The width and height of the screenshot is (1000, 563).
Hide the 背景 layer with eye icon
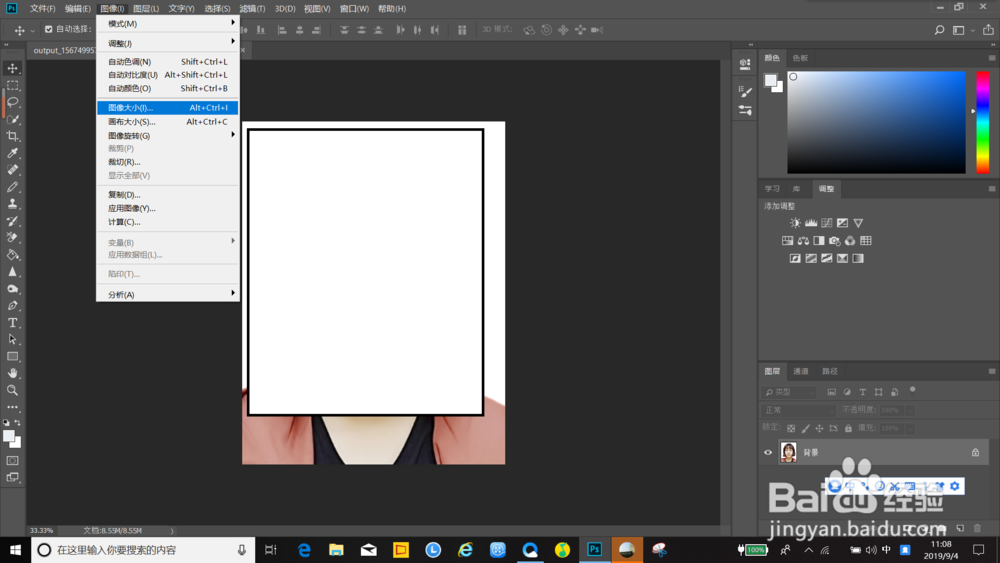[768, 453]
